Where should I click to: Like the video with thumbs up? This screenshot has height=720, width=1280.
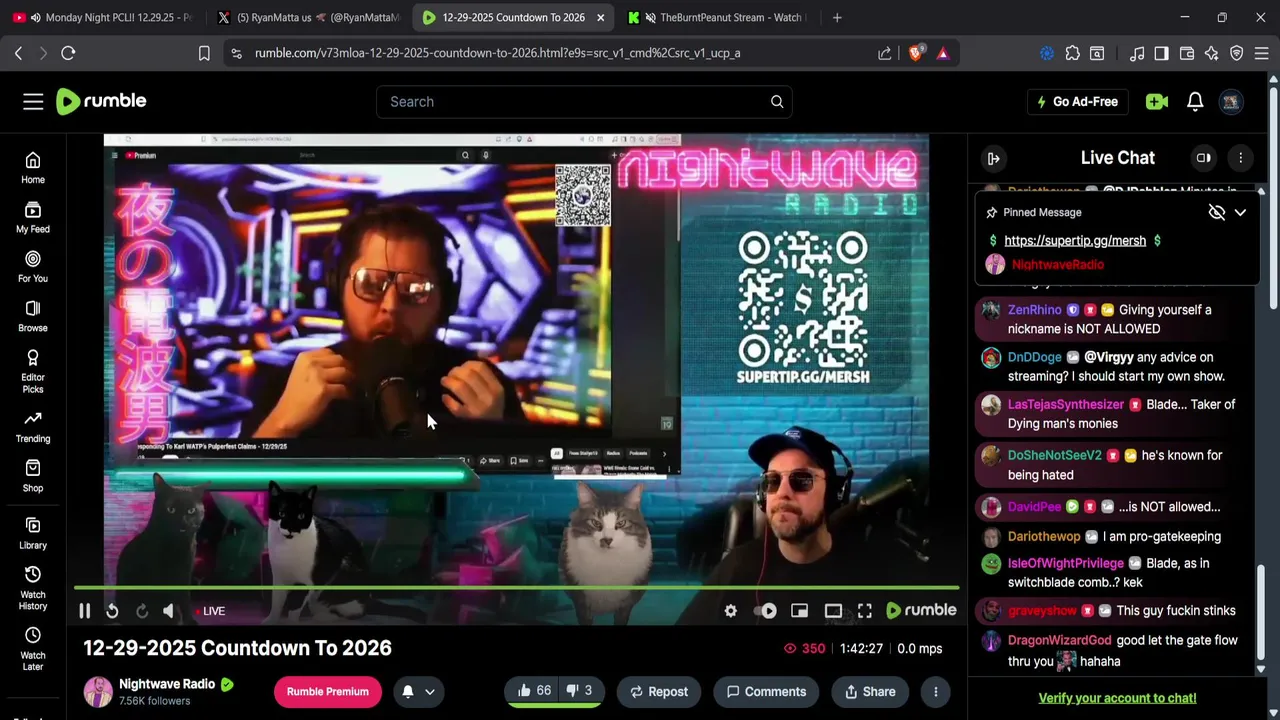534,691
